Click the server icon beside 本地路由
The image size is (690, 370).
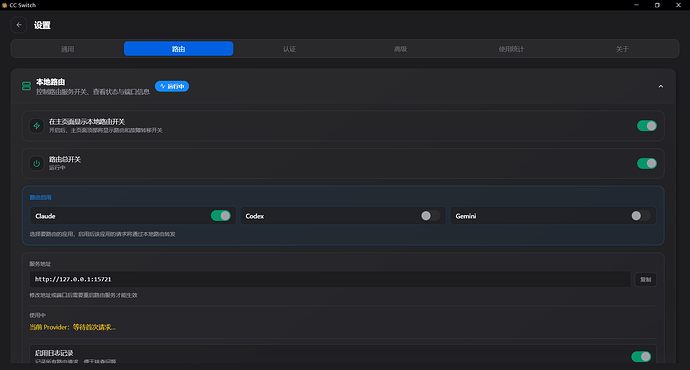(26, 86)
